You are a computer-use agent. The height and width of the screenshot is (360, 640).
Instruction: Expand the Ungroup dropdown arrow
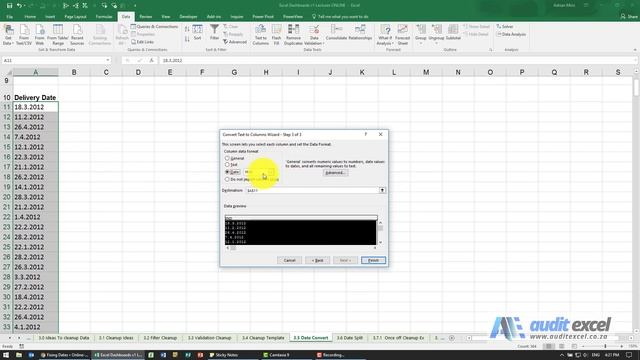pos(436,43)
